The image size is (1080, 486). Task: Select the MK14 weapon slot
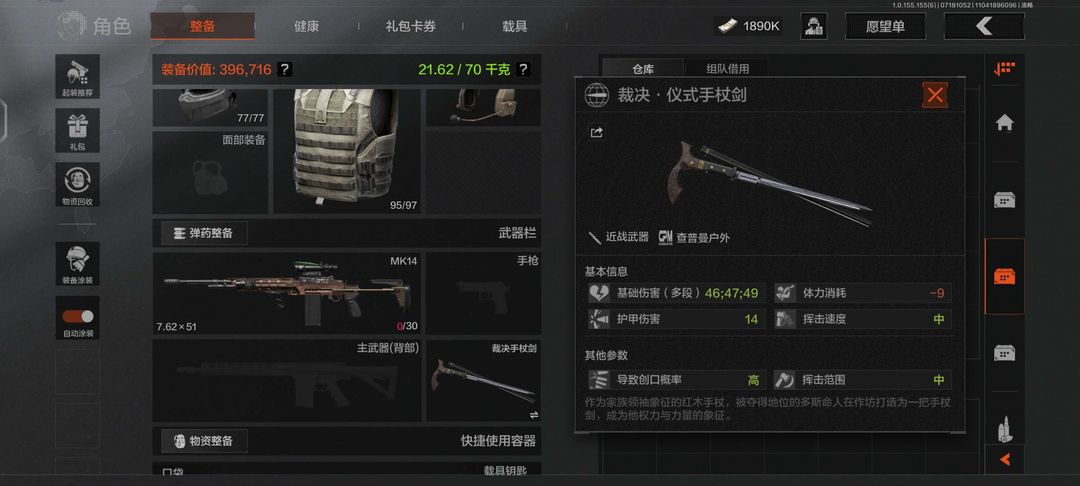pos(287,293)
